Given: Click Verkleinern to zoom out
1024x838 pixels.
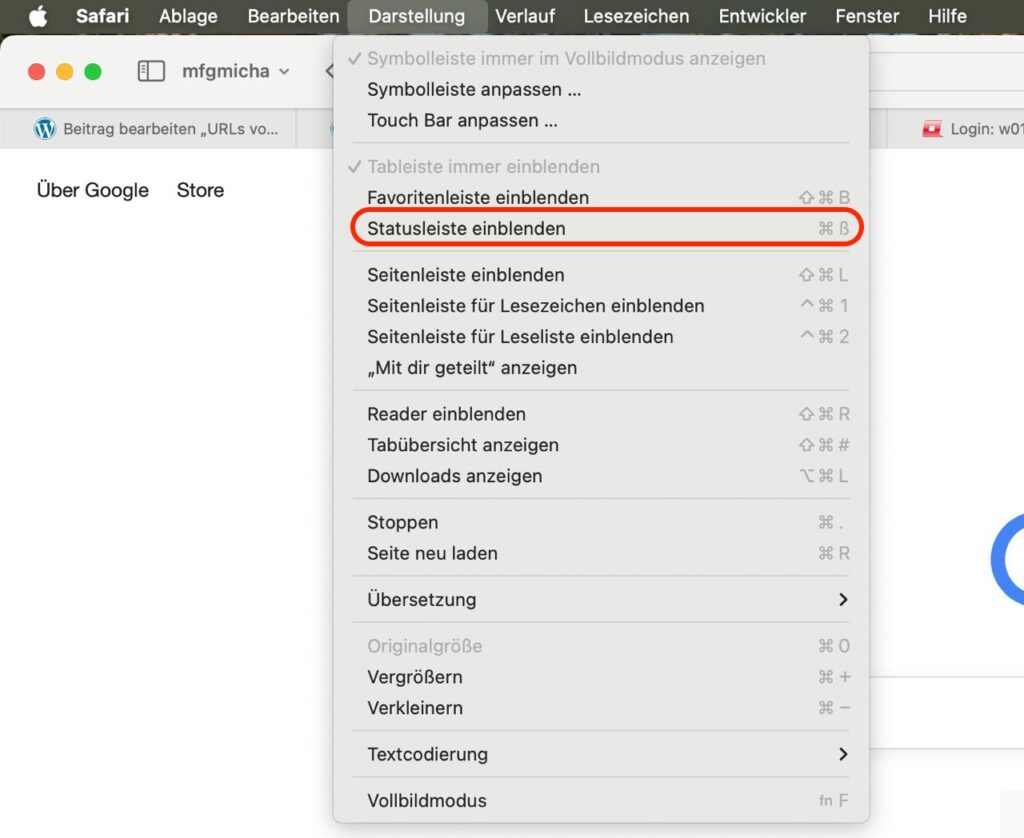Looking at the screenshot, I should click(x=601, y=708).
